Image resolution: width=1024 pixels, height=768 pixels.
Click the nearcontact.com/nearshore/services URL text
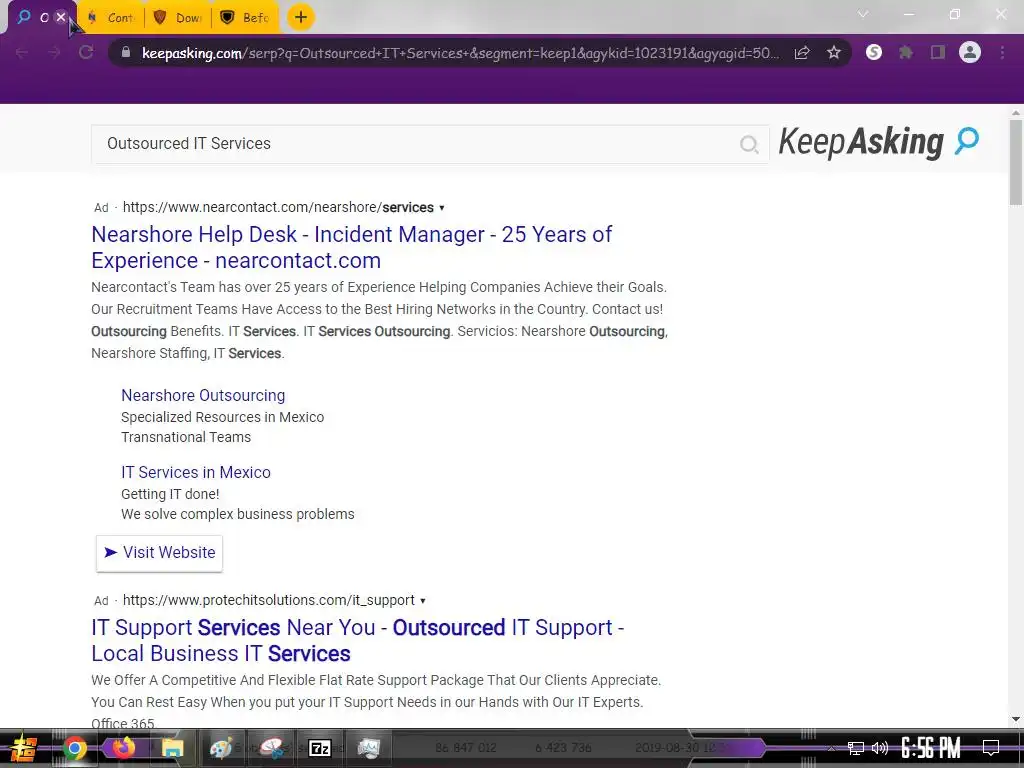(278, 207)
